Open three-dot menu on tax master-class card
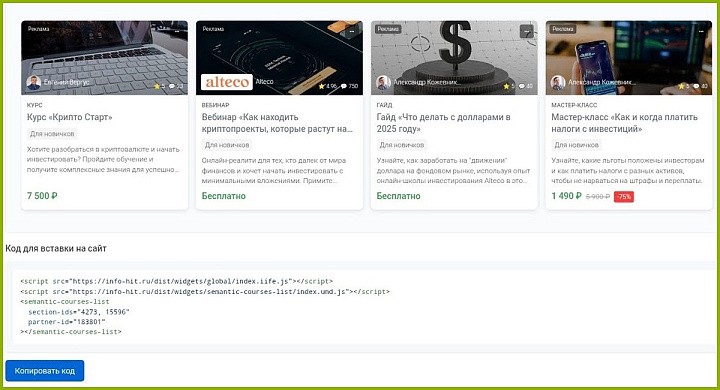720x390 pixels. 701,31
